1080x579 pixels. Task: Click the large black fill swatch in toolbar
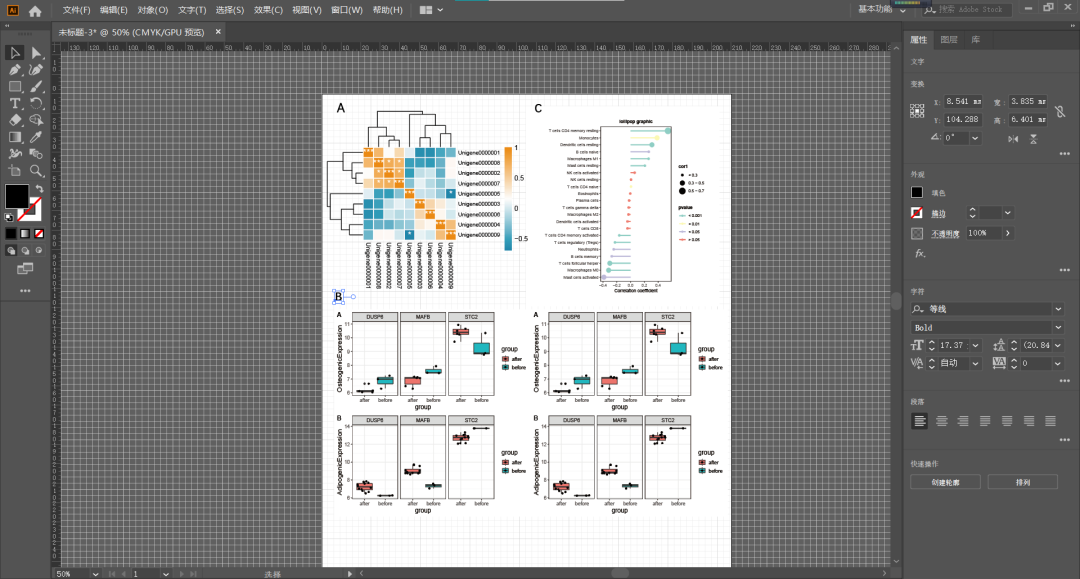17,196
